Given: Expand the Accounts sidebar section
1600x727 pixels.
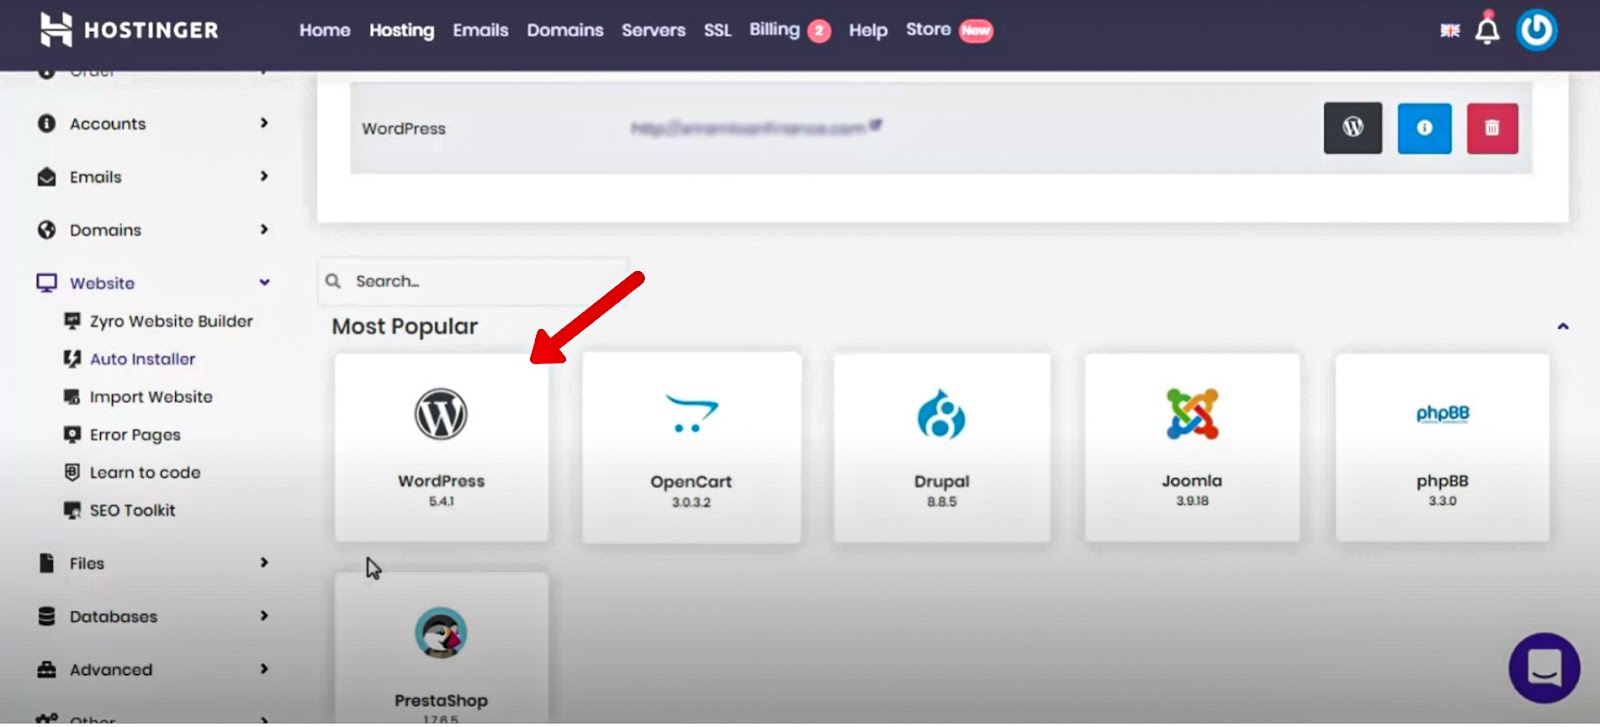Looking at the screenshot, I should pyautogui.click(x=264, y=123).
